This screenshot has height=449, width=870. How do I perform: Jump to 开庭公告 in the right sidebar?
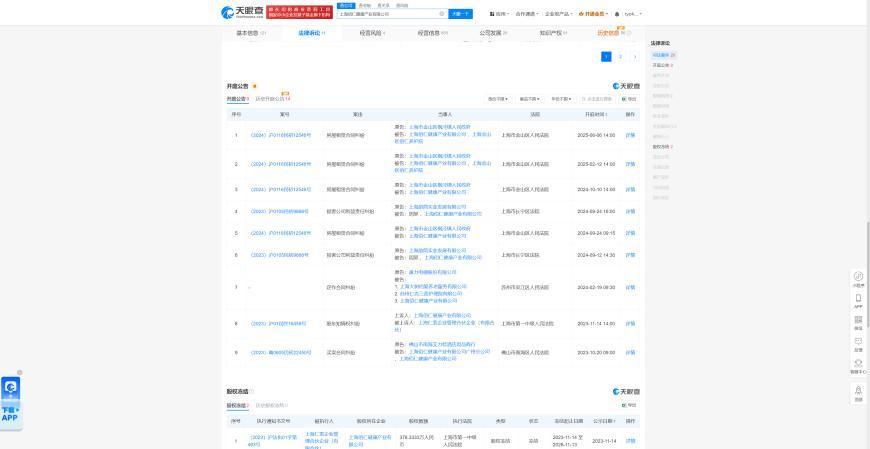pyautogui.click(x=662, y=65)
